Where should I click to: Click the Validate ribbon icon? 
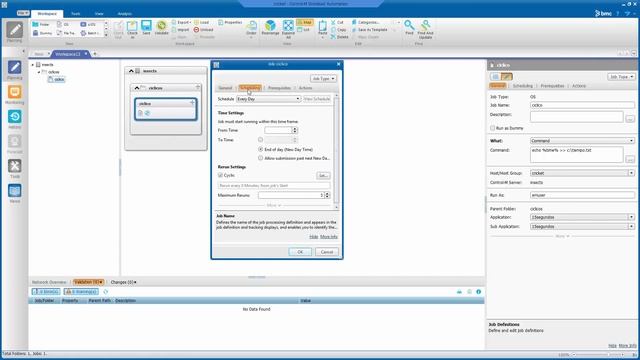click(162, 28)
